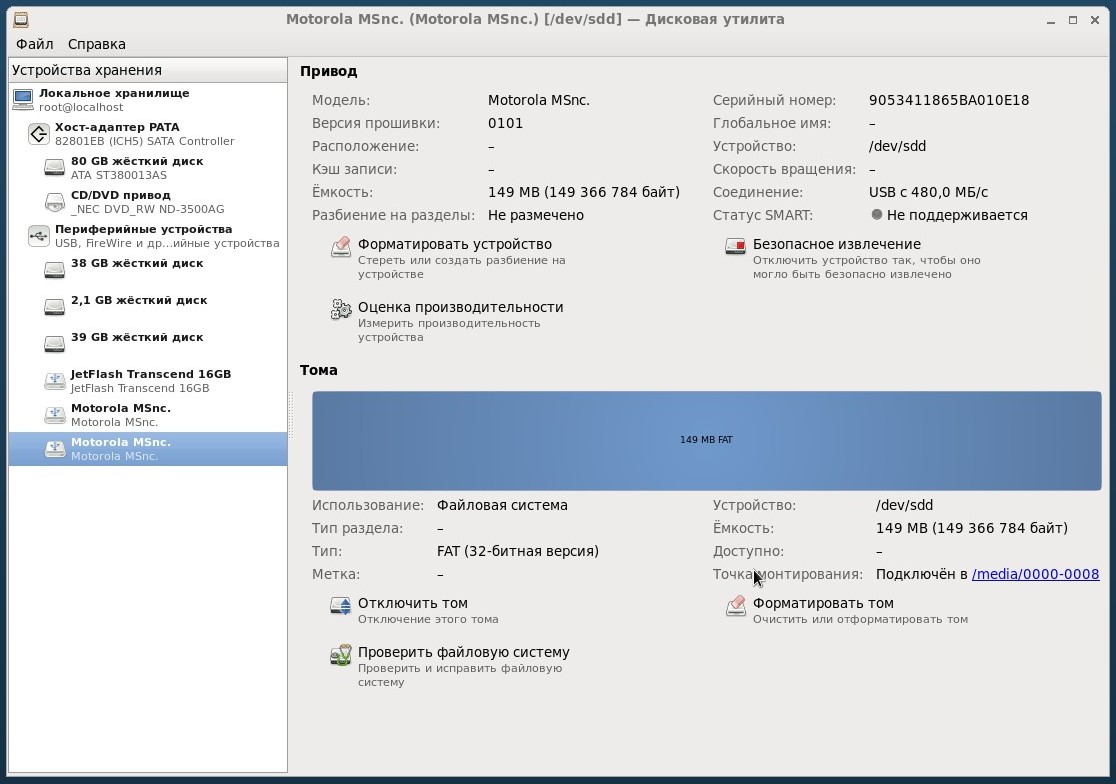Click the Не поддерживается SMART status text
The image size is (1116, 784).
pos(957,215)
